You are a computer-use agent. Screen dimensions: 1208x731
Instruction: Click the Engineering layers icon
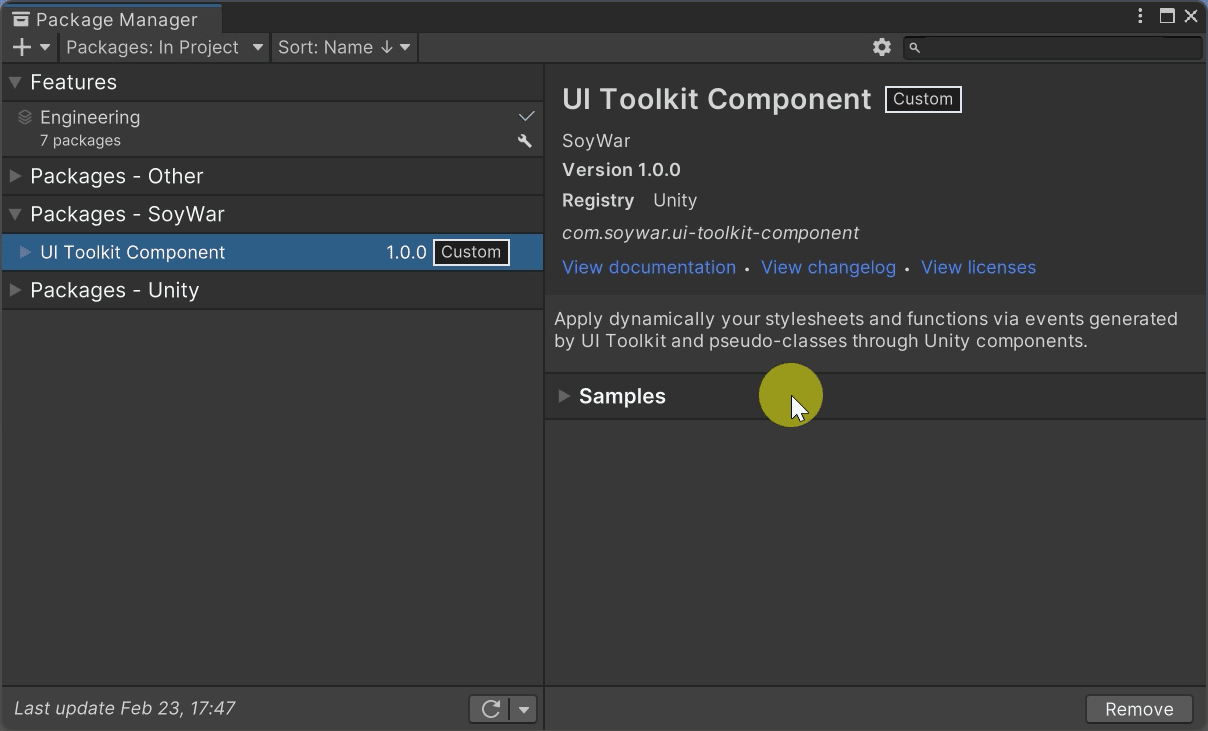[25, 117]
